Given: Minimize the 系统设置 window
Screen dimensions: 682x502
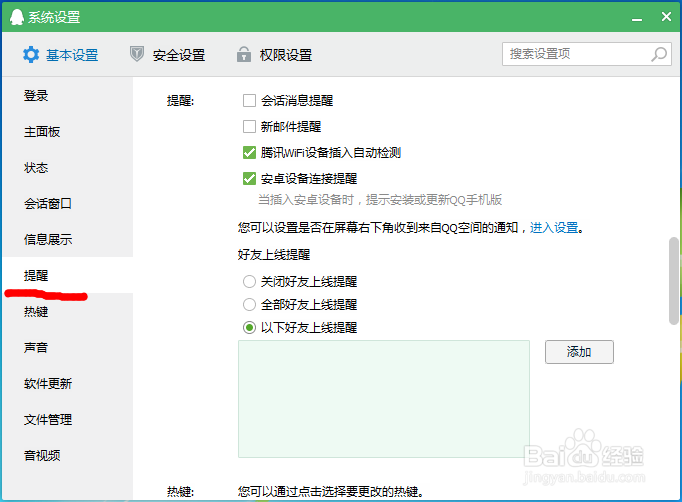Looking at the screenshot, I should (x=637, y=18).
